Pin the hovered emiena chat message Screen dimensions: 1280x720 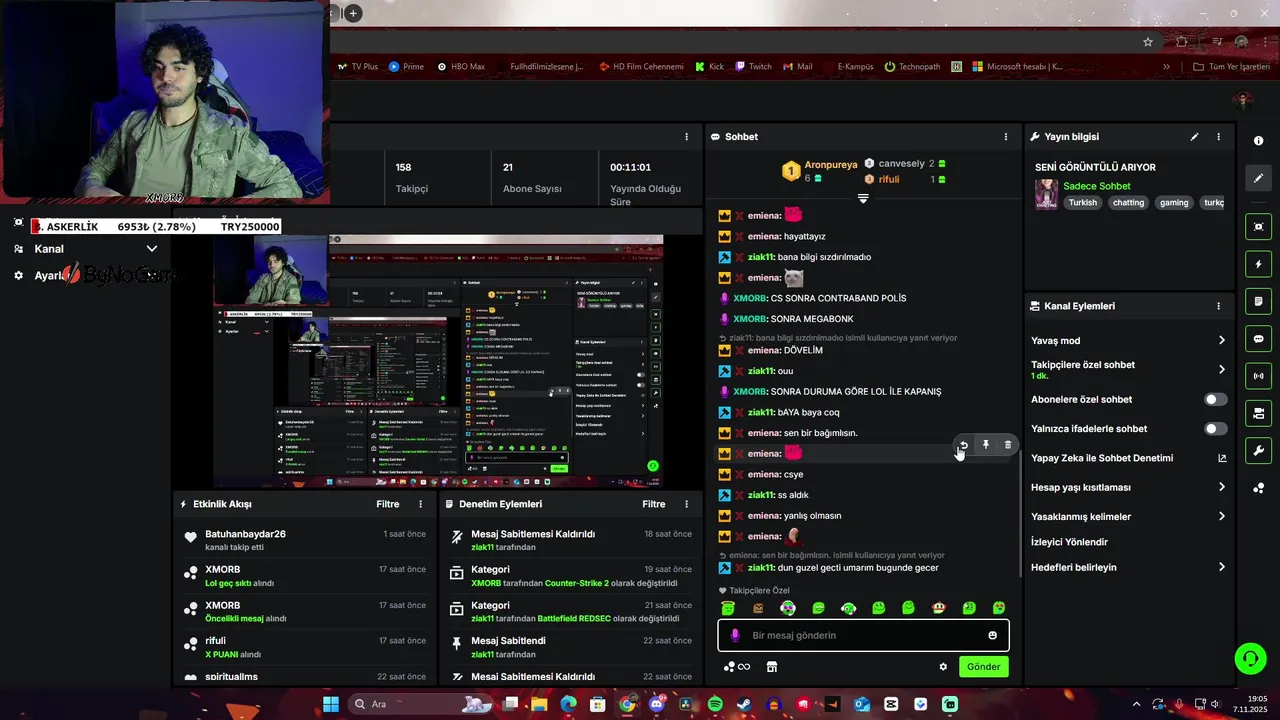(986, 445)
